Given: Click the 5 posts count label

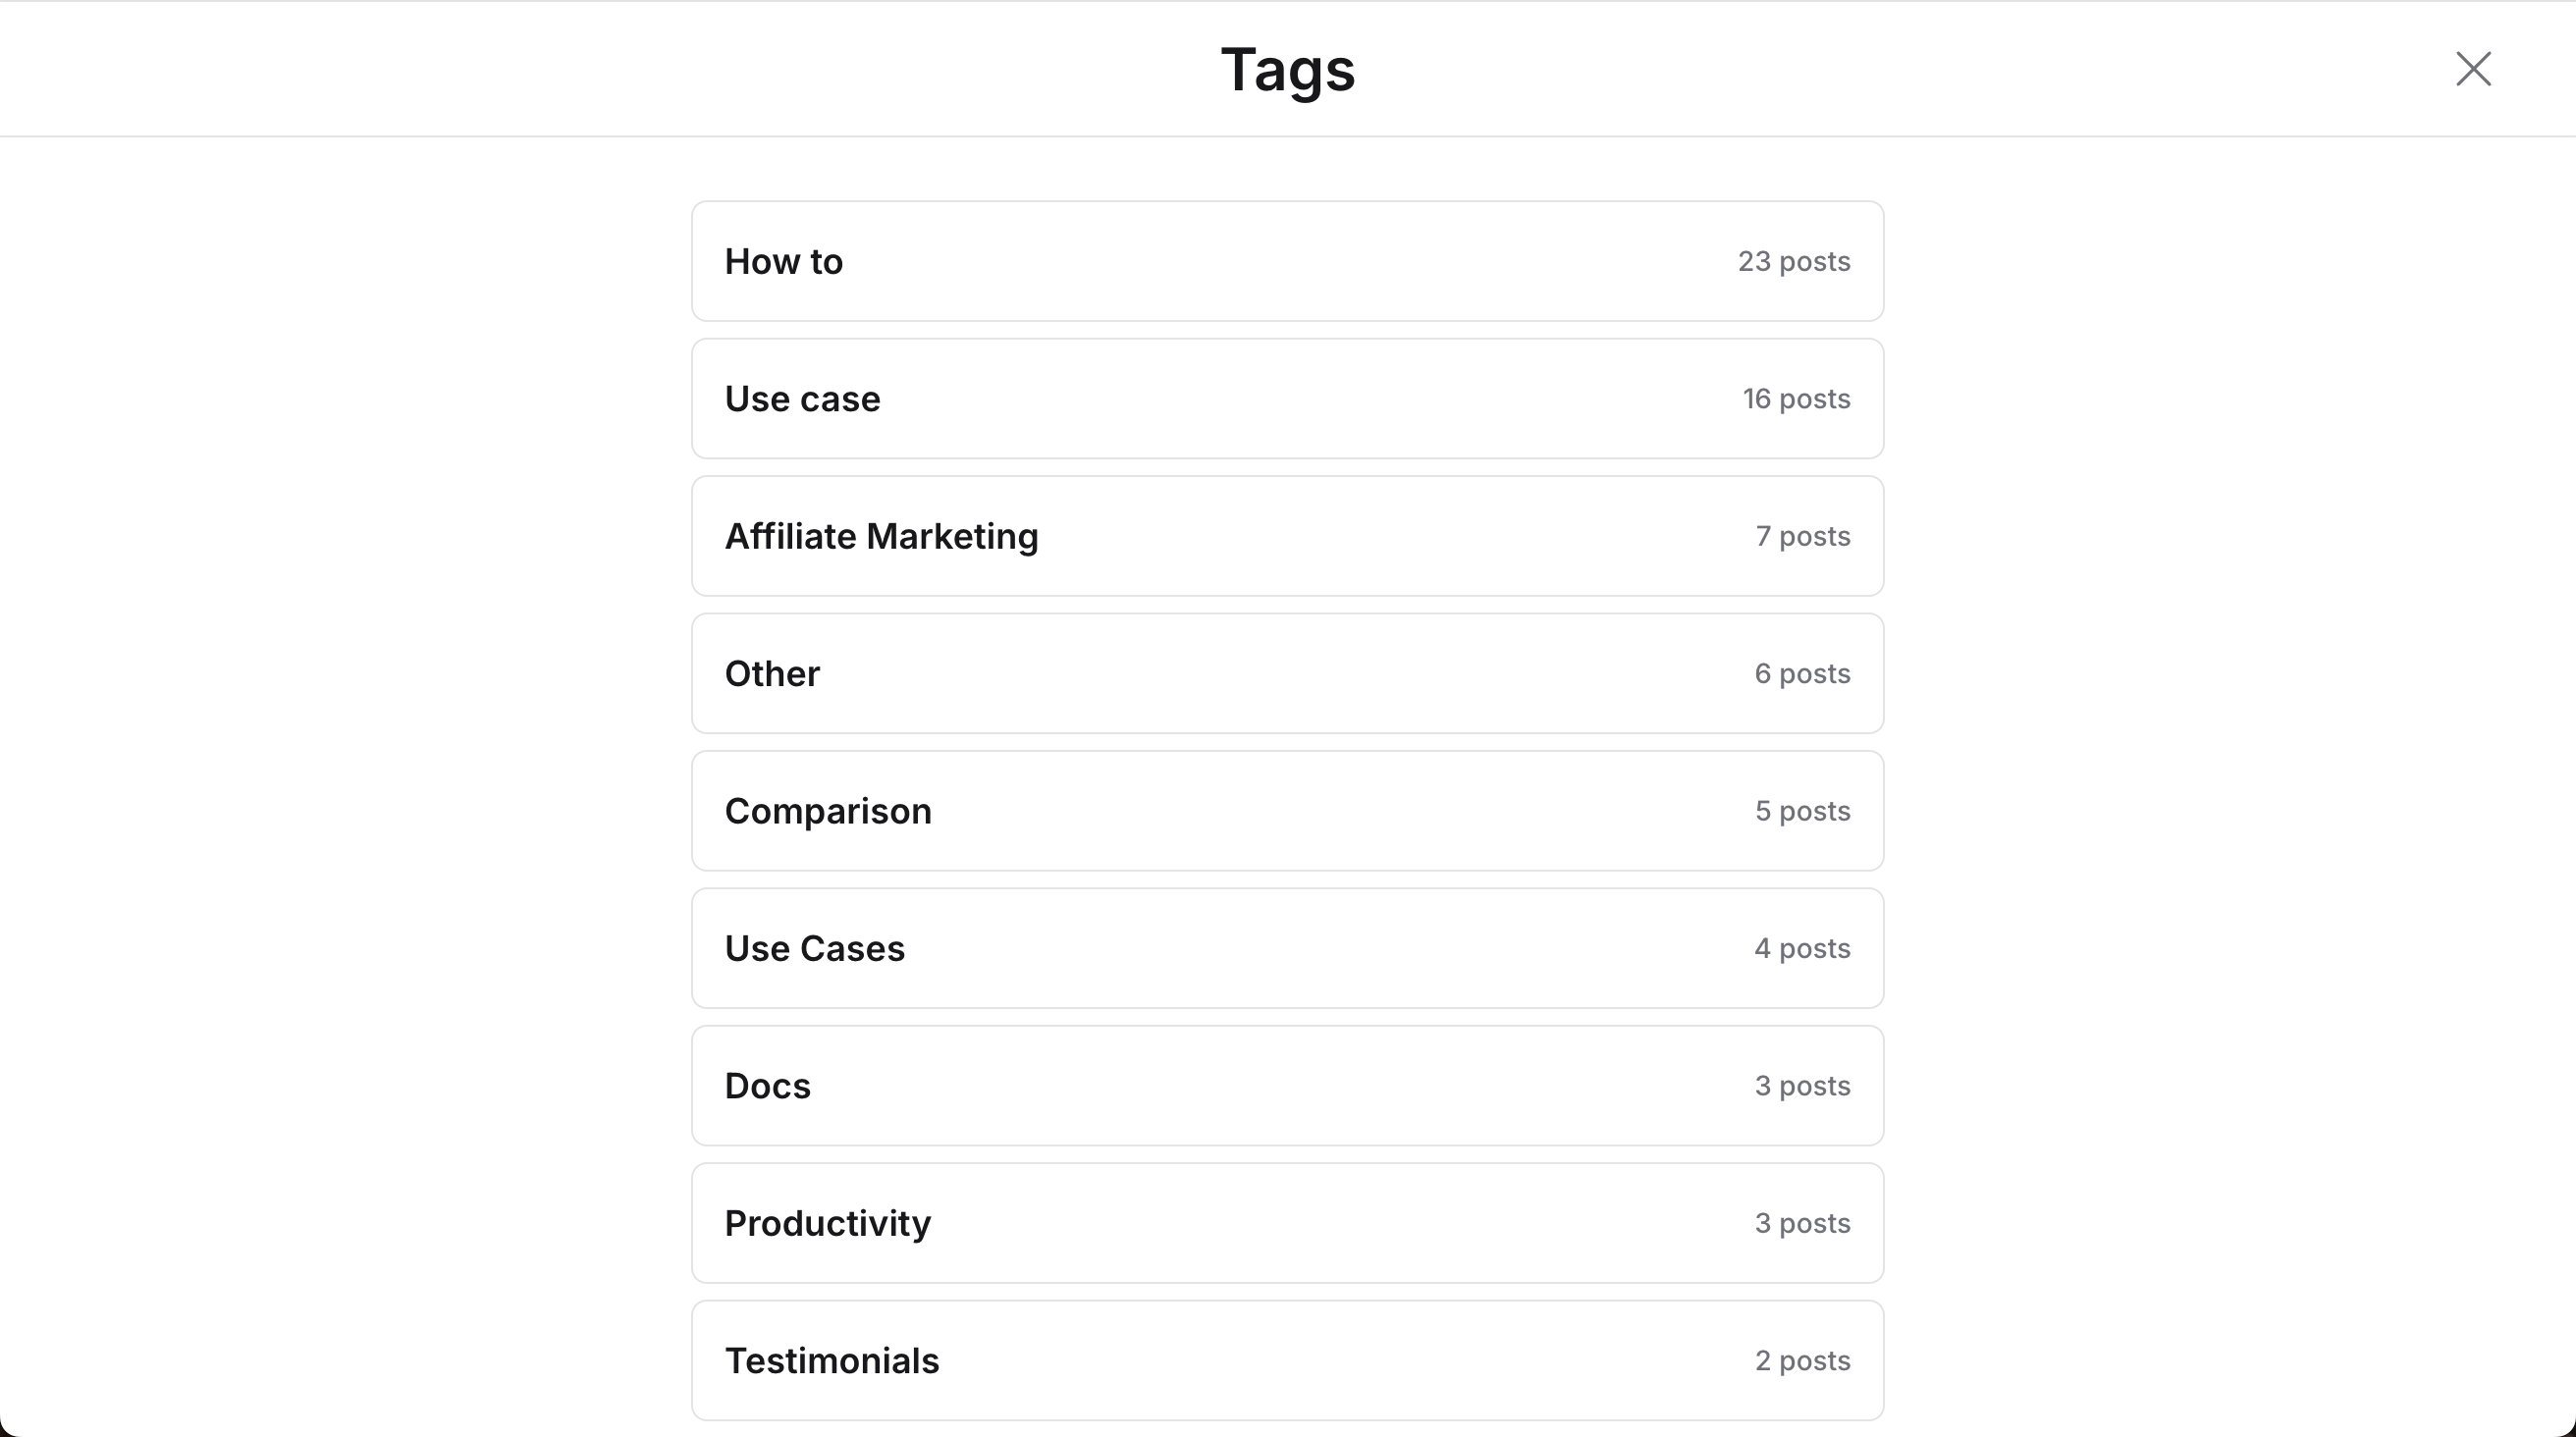Looking at the screenshot, I should click(x=1802, y=811).
